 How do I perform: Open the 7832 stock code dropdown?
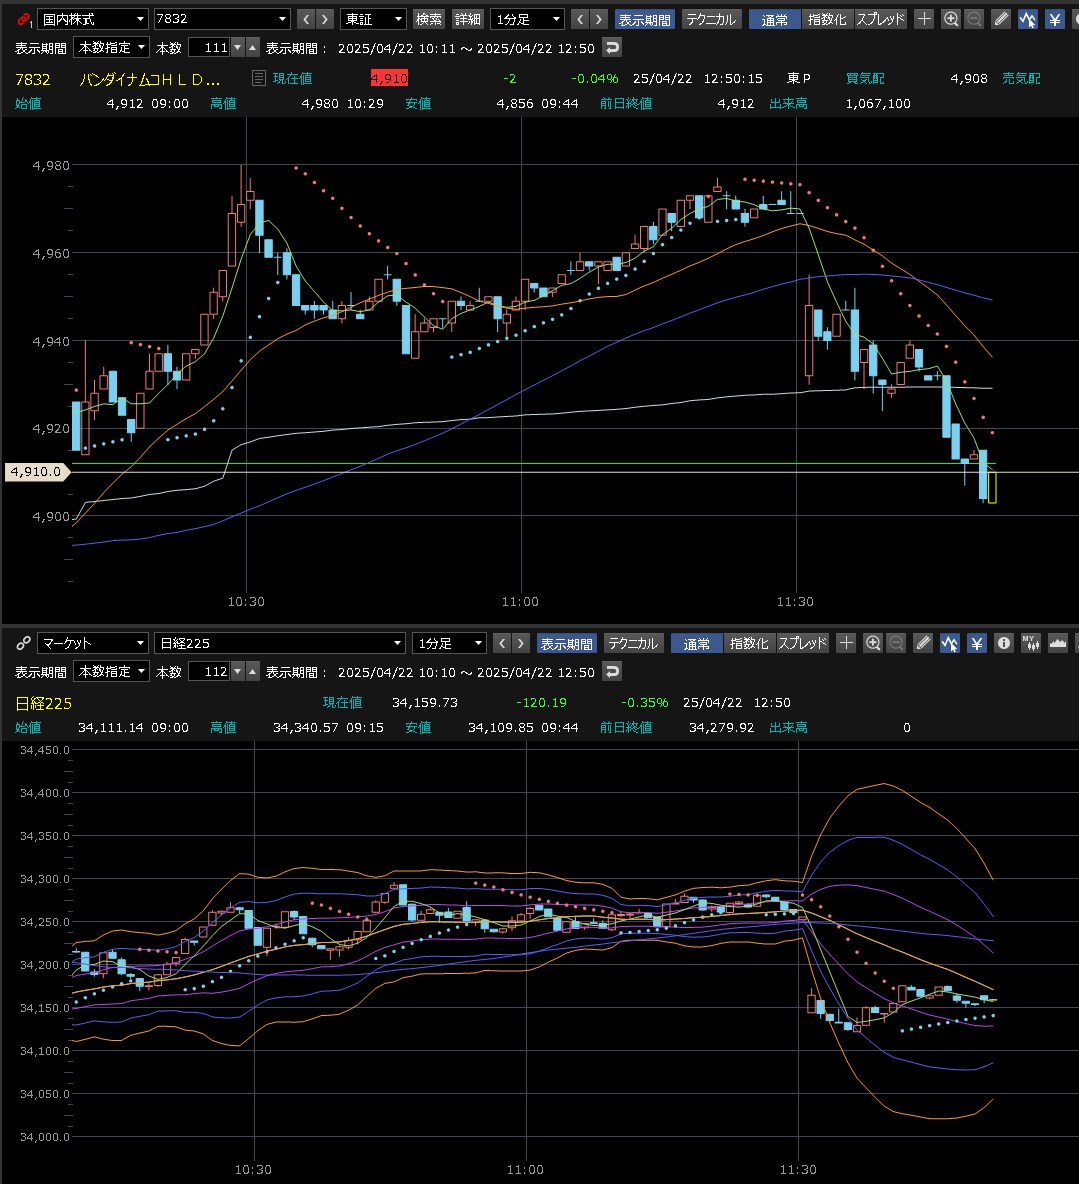(222, 19)
